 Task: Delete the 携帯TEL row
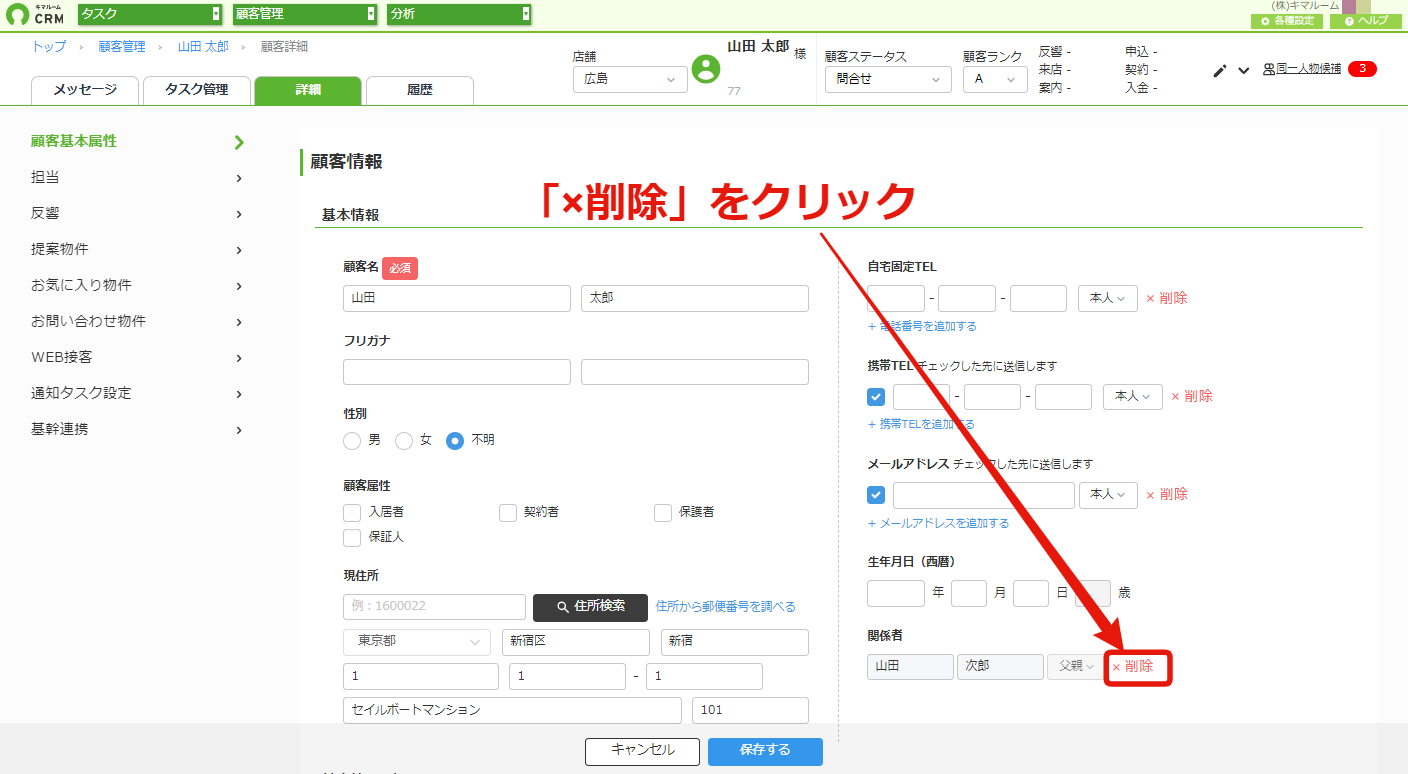[1192, 396]
